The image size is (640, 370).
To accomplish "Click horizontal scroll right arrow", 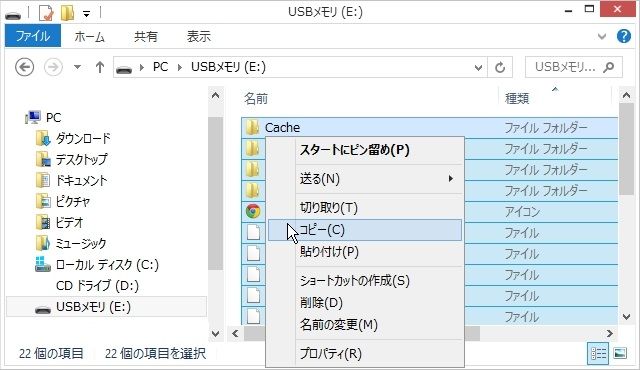I will point(609,333).
